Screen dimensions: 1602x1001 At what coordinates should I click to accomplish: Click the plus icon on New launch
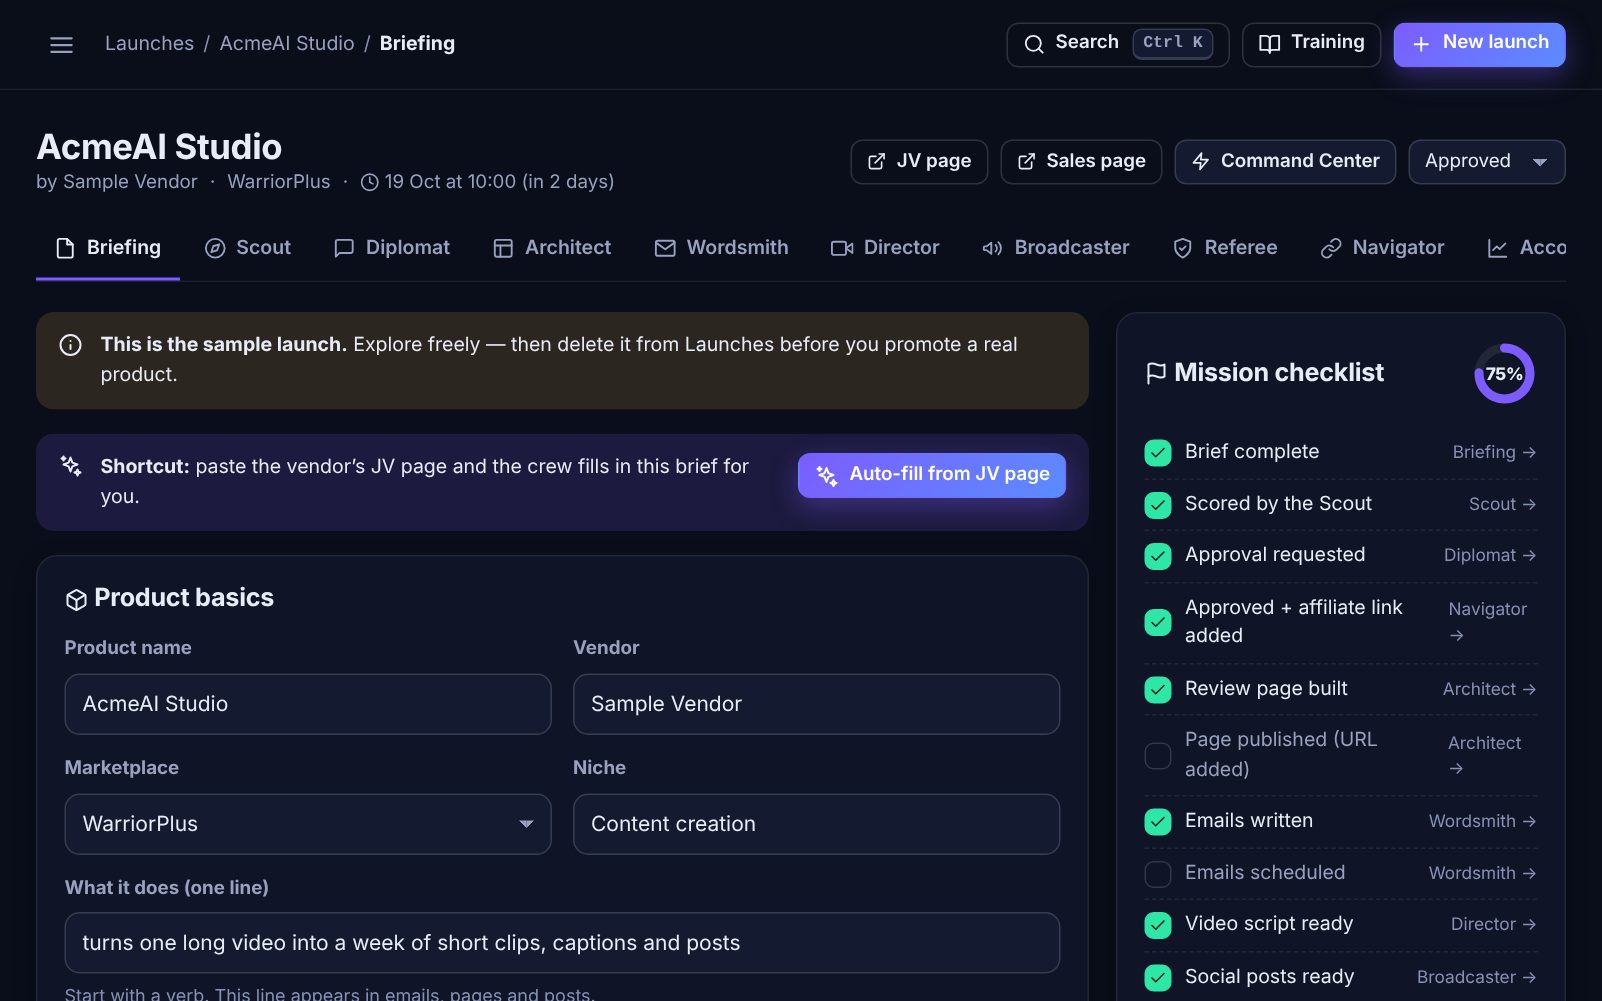pyautogui.click(x=1420, y=44)
